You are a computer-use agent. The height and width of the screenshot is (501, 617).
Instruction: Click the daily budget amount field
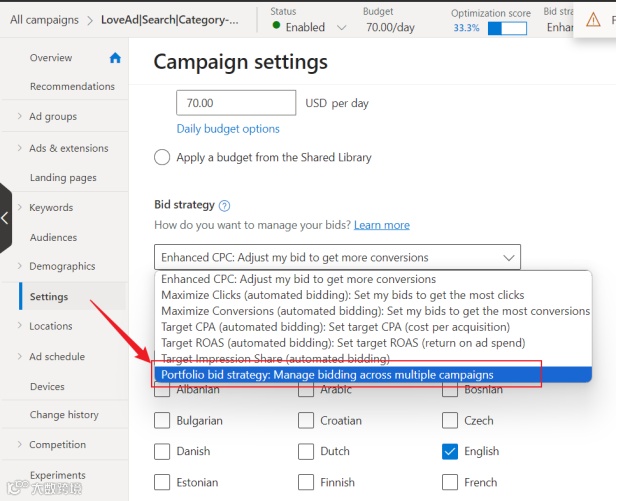tap(236, 102)
